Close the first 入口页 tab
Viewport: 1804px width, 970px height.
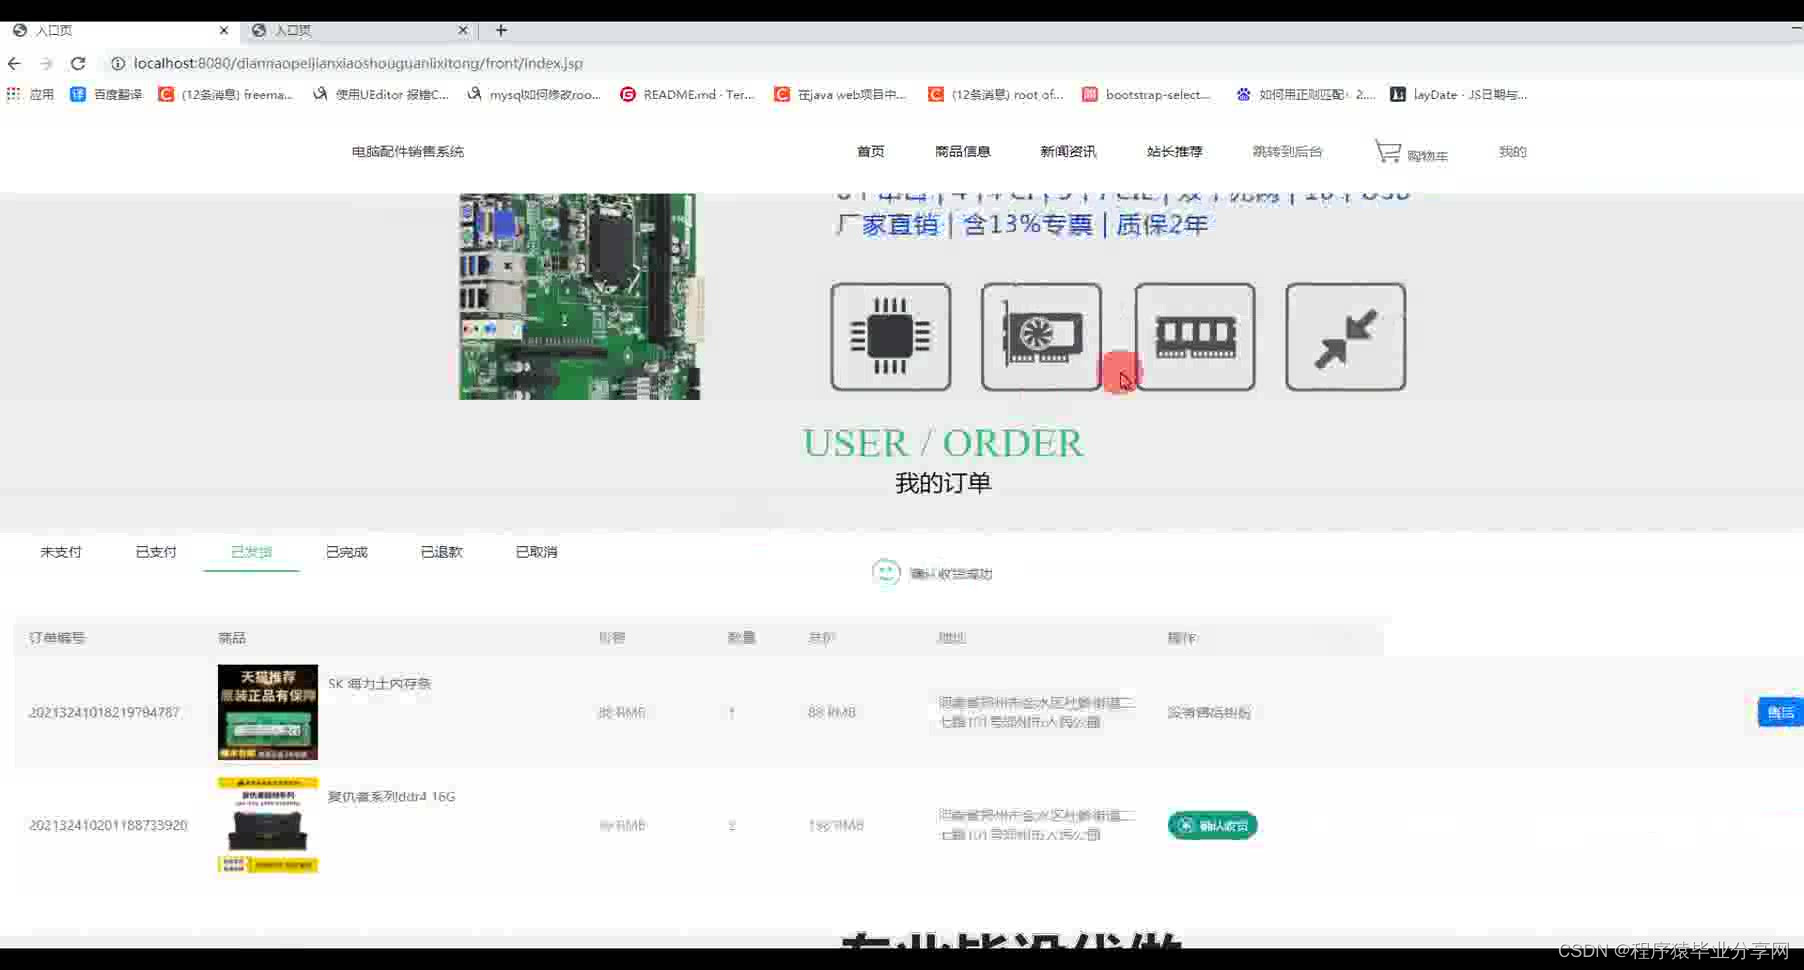coord(223,30)
